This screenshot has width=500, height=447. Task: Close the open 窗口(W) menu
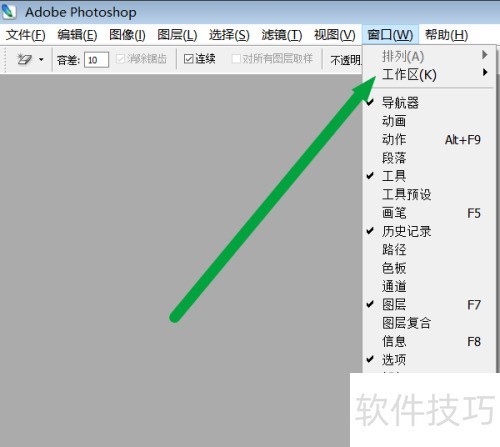point(390,35)
